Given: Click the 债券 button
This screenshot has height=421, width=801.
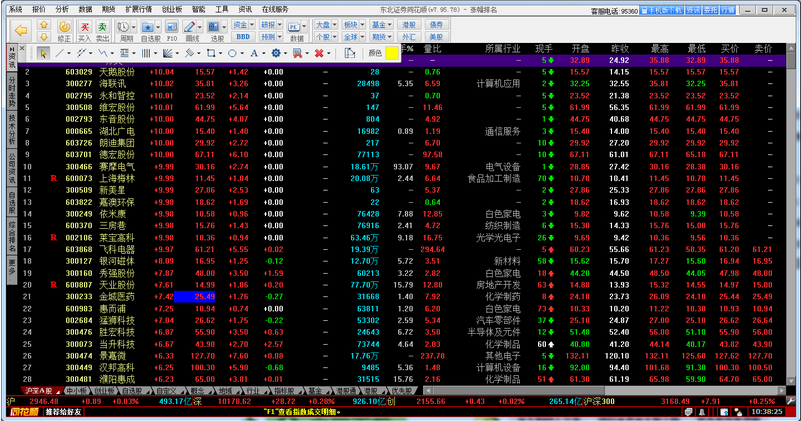Looking at the screenshot, I should (x=436, y=25).
